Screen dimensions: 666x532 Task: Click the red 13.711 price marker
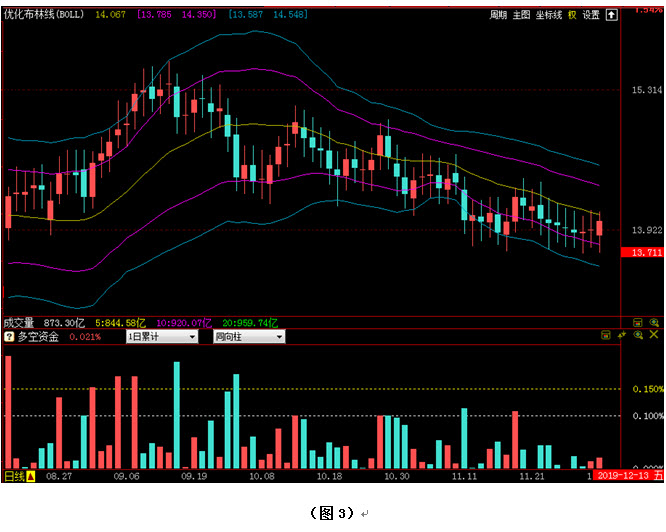[x=641, y=253]
